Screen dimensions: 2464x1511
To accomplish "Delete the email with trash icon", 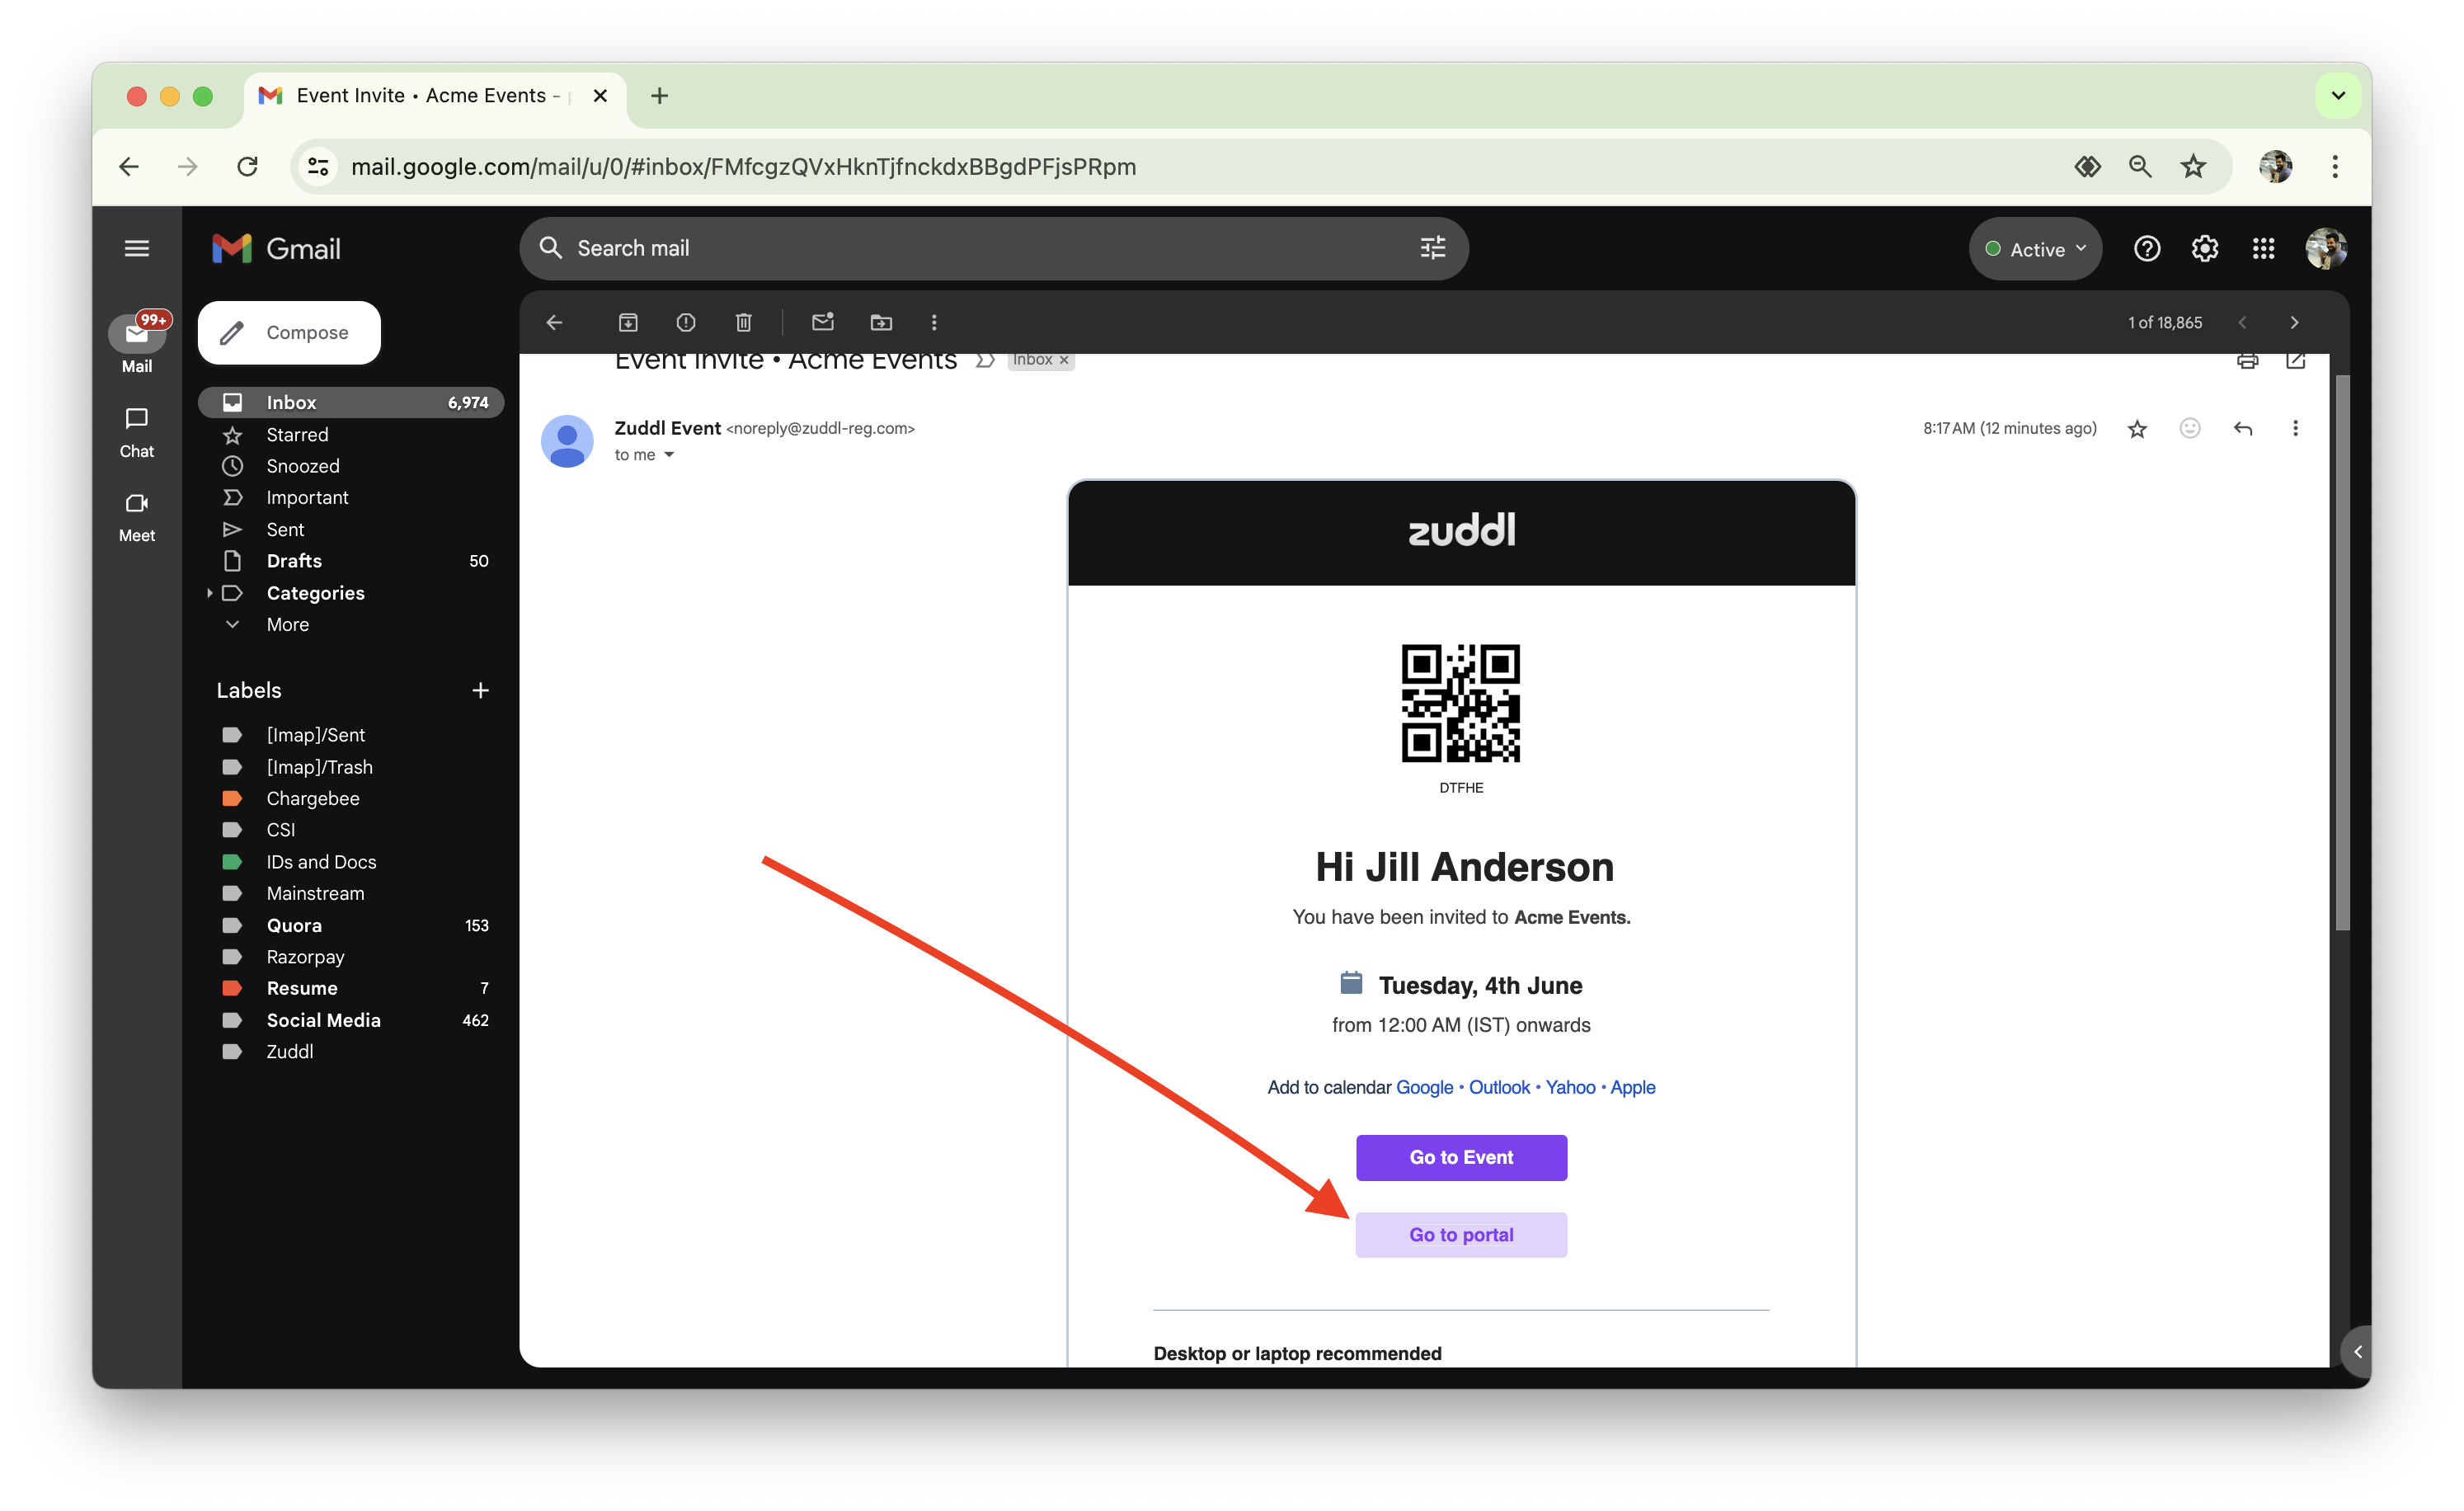I will [743, 322].
